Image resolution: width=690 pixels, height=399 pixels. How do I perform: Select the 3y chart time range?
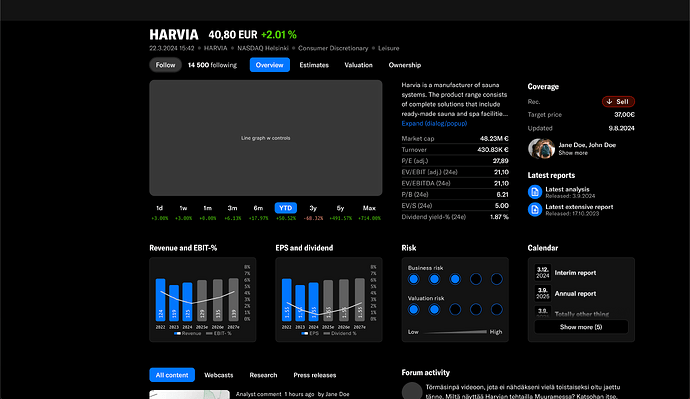click(313, 208)
